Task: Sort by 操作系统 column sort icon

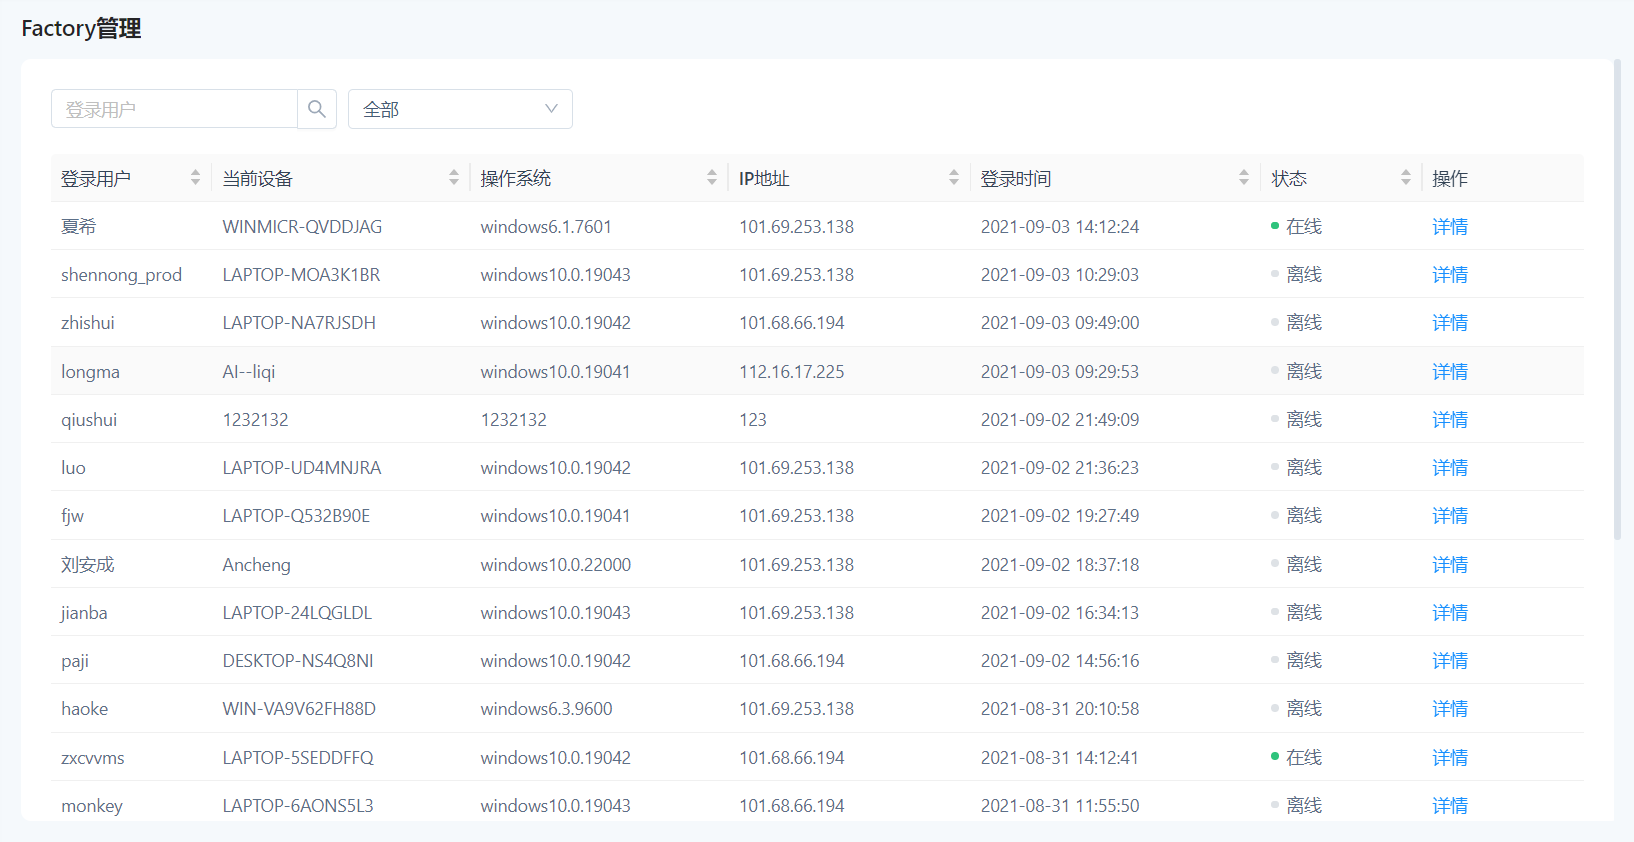Action: 712,178
